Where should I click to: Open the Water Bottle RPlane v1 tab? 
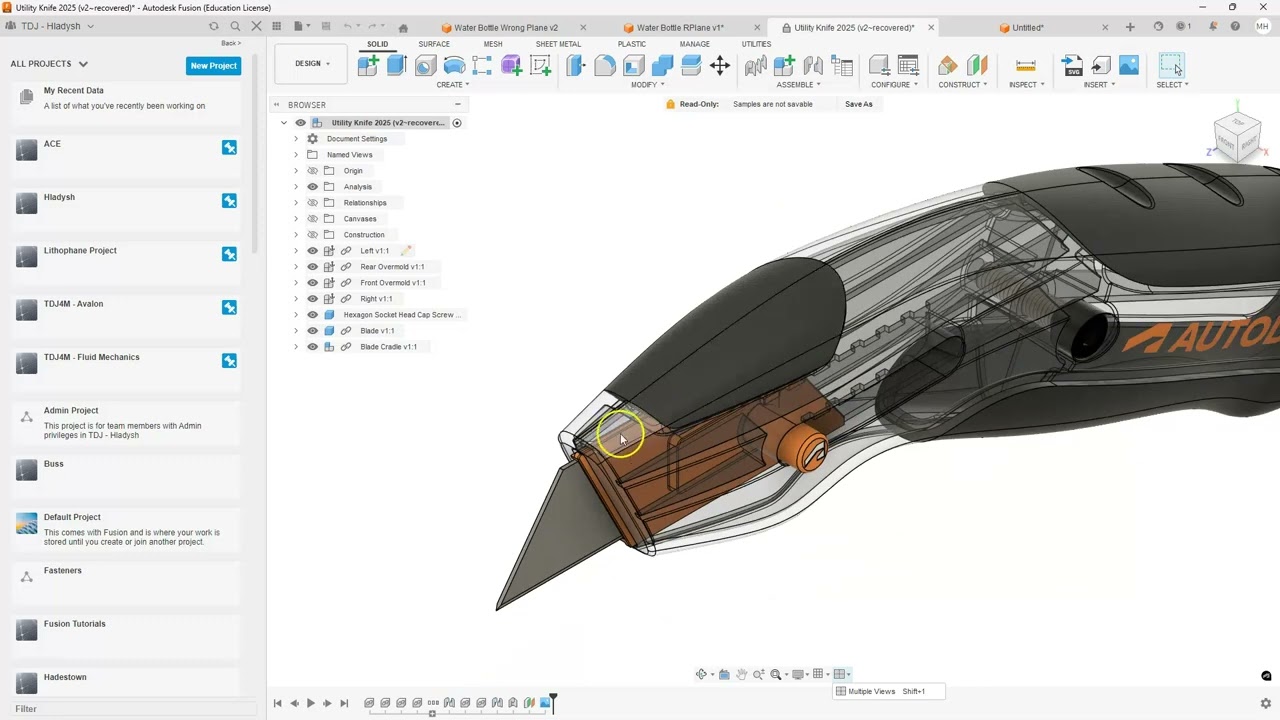(680, 28)
